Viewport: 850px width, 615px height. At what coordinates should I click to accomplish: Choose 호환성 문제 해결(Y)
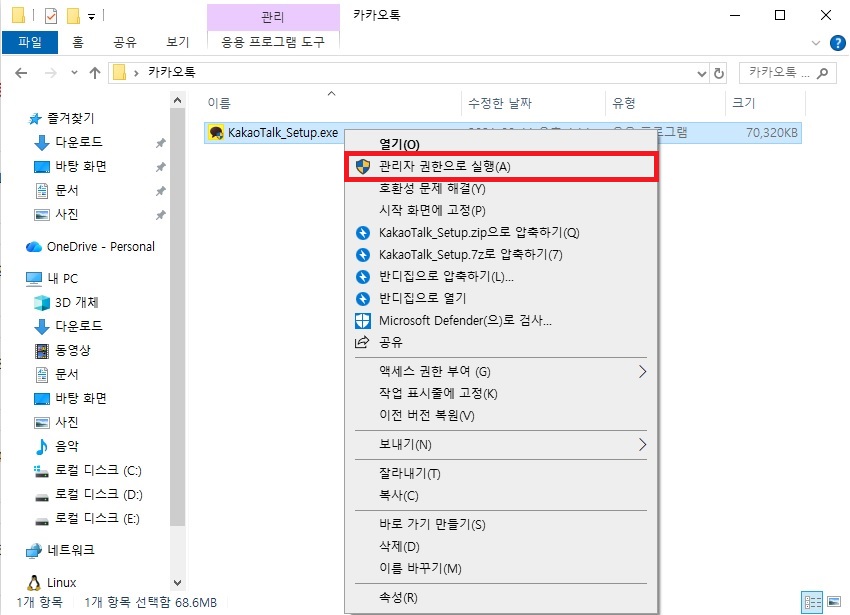tap(501, 189)
